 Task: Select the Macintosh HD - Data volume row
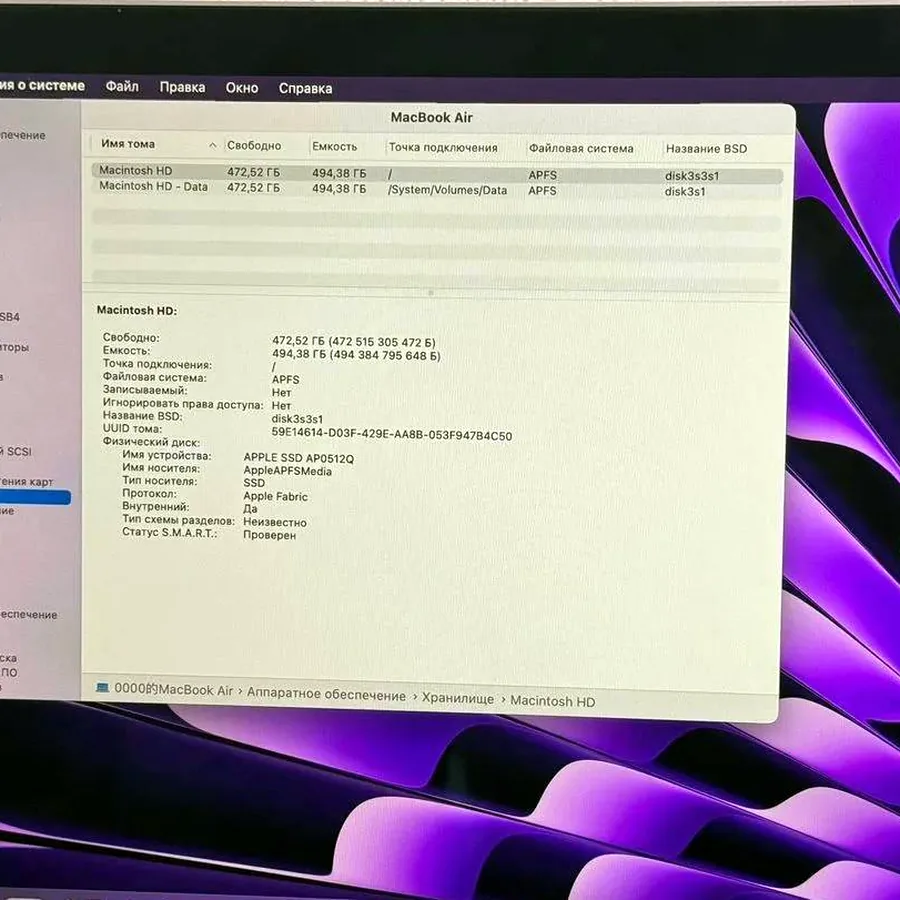click(x=437, y=189)
